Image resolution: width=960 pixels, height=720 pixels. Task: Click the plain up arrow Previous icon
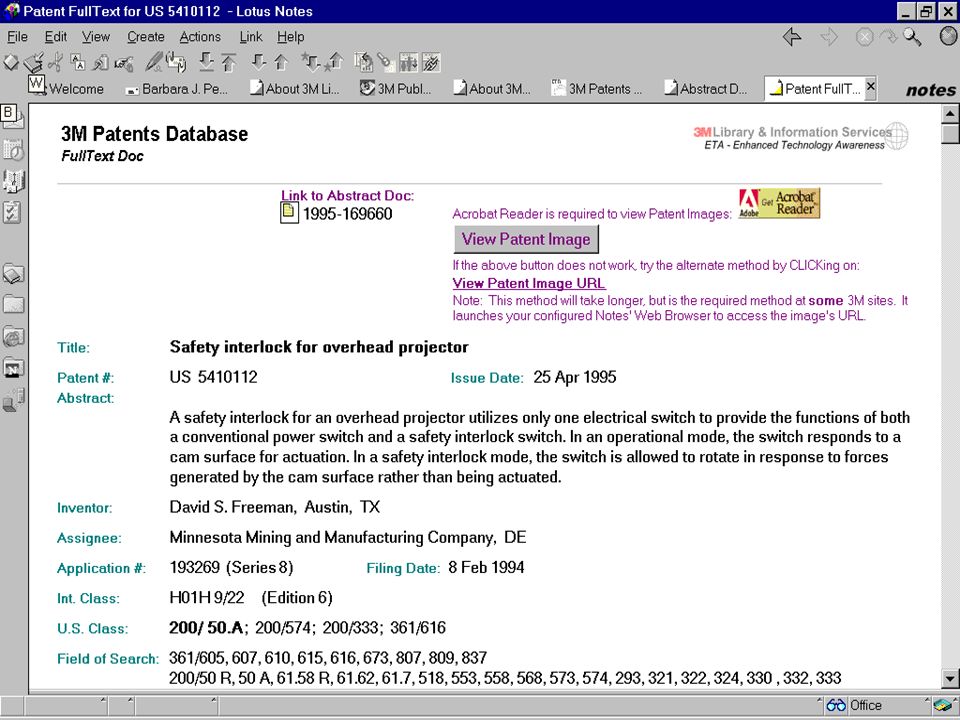[x=281, y=61]
